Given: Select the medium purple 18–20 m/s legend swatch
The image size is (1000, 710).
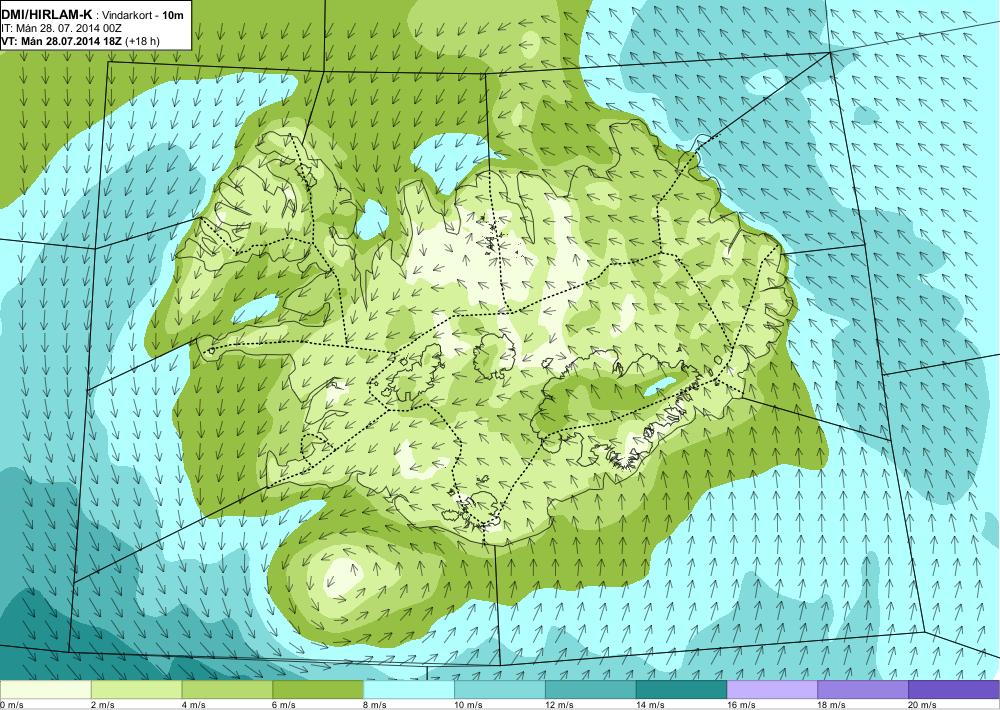Looking at the screenshot, I should 863,690.
